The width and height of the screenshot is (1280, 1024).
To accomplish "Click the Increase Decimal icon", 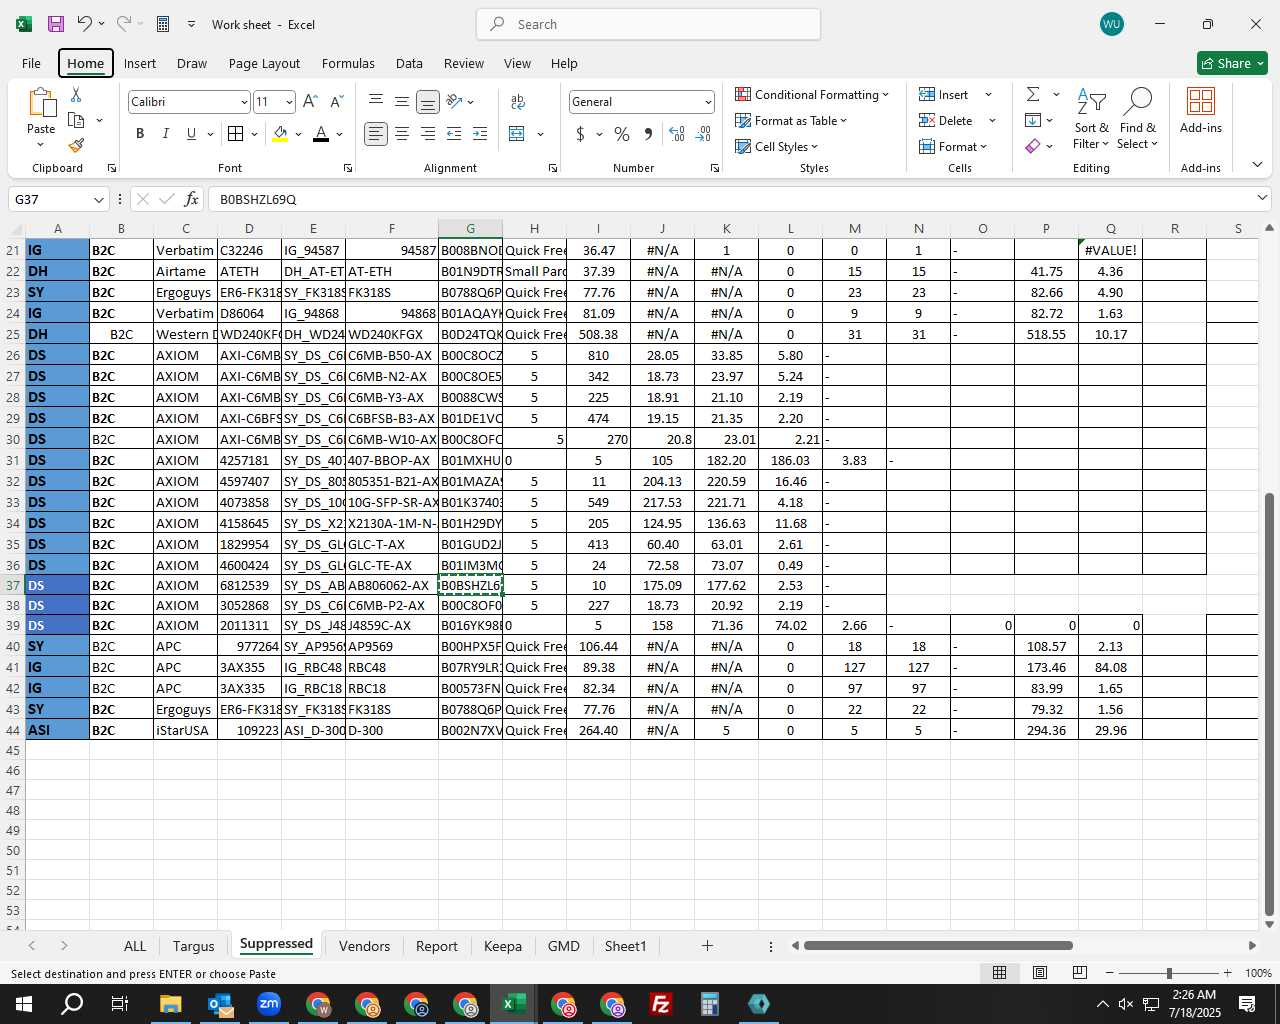I will click(x=677, y=134).
